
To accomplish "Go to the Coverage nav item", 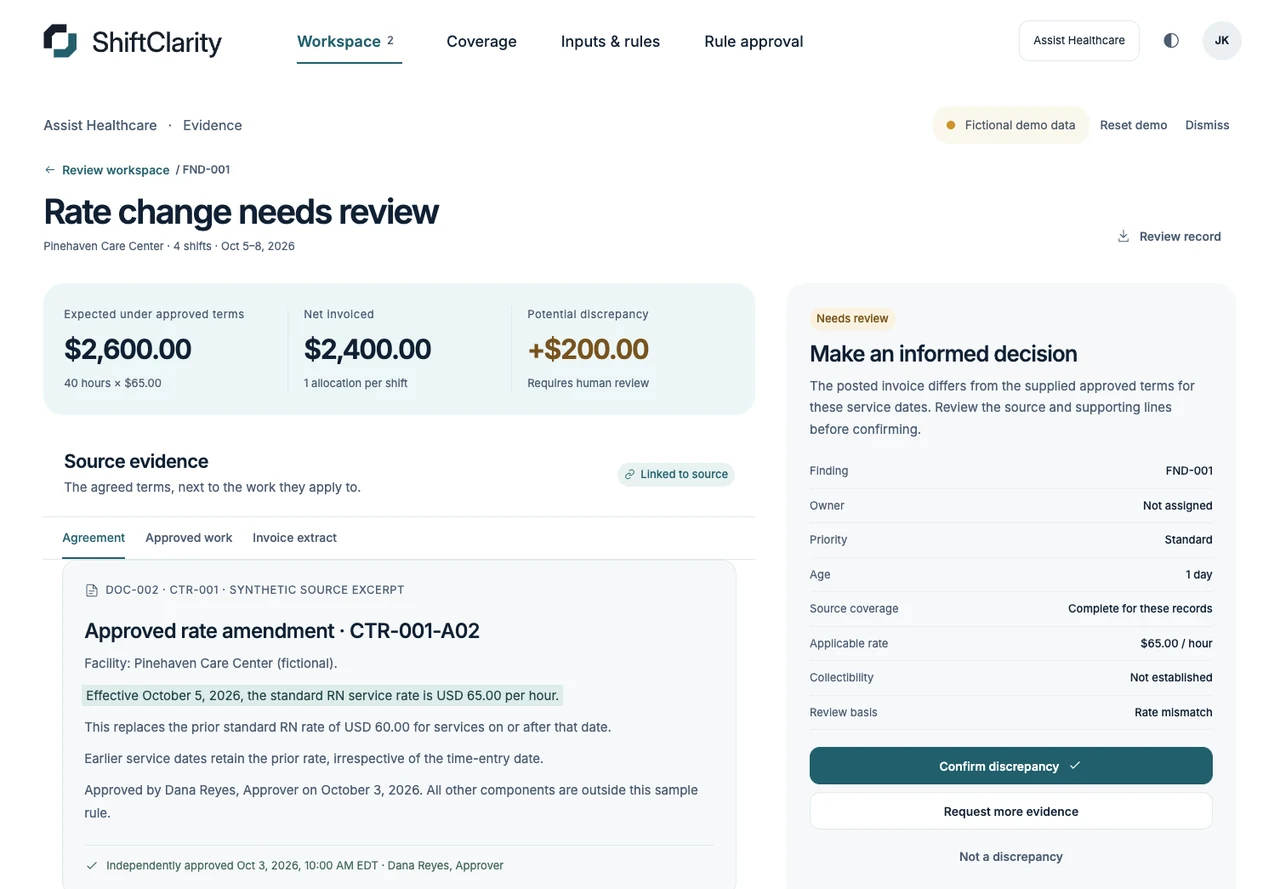I will pyautogui.click(x=481, y=42).
